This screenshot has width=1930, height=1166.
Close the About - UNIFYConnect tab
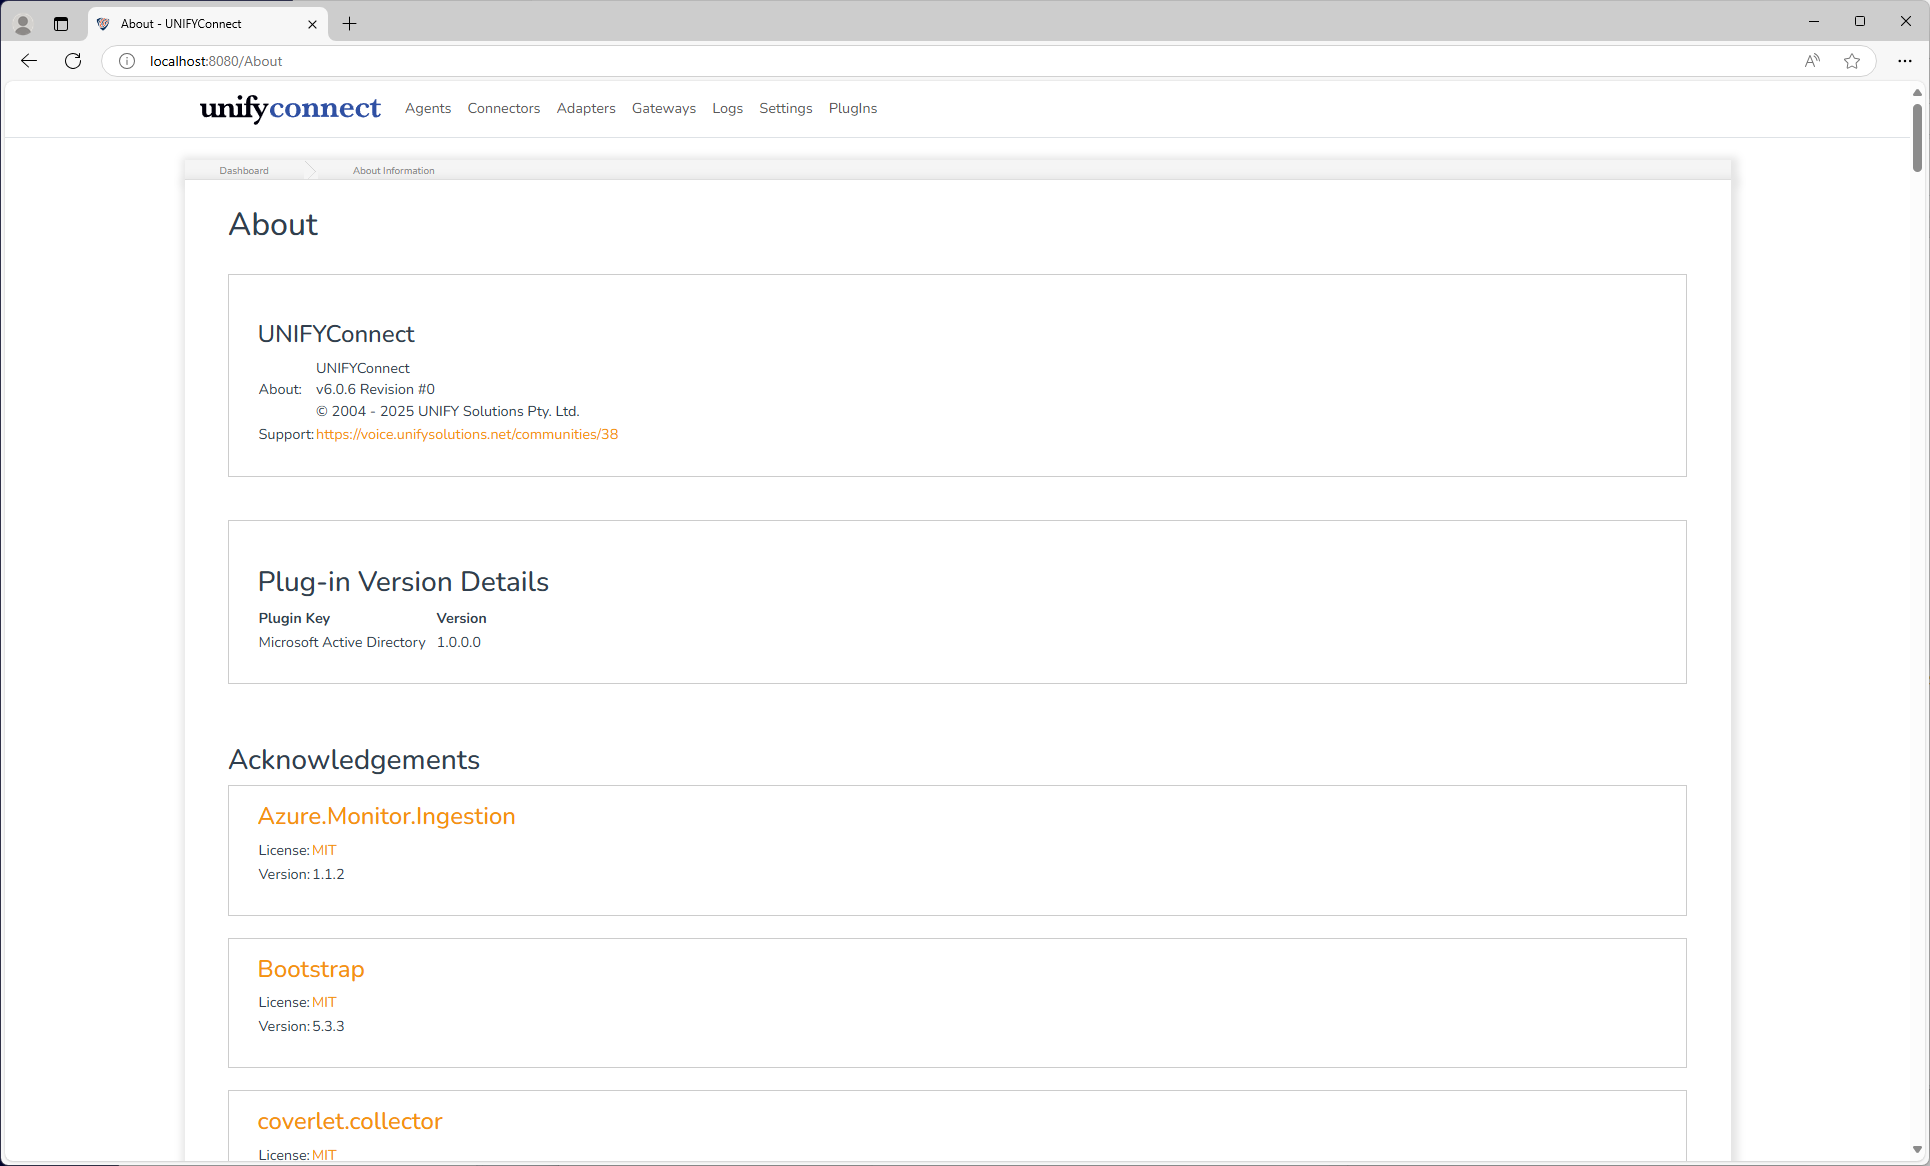tap(312, 24)
